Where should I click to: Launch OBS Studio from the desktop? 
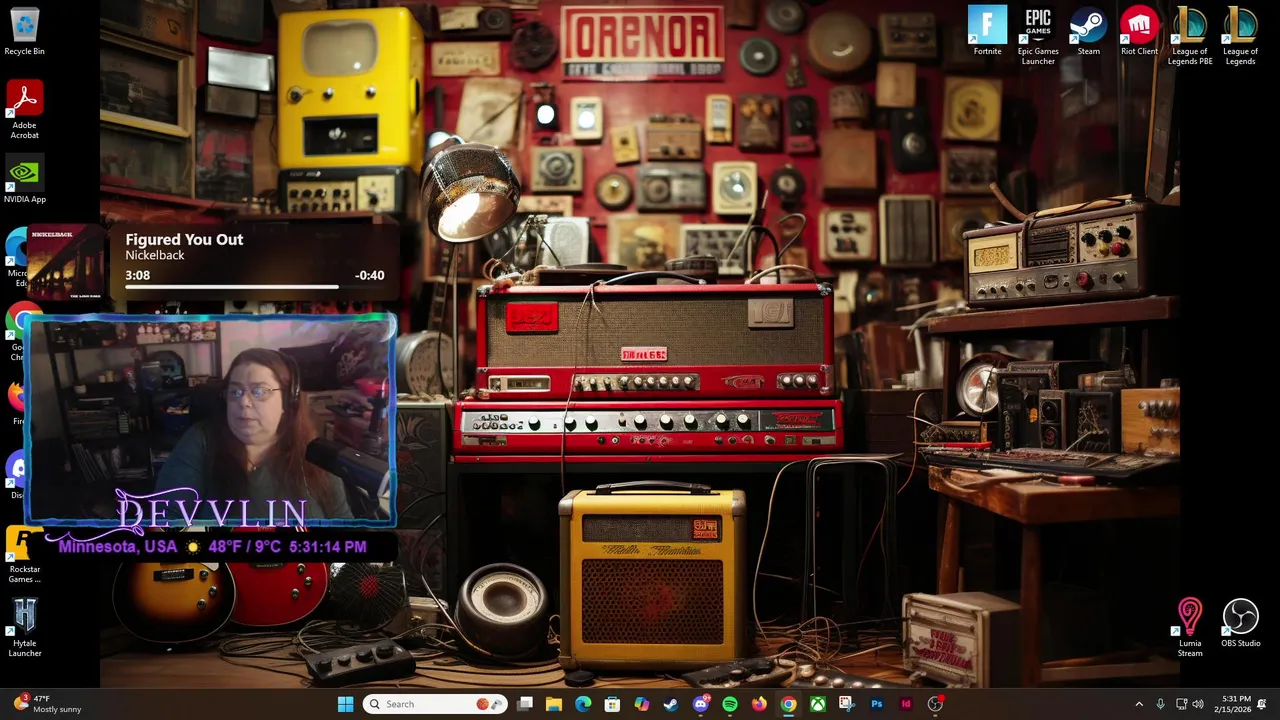(x=1240, y=623)
